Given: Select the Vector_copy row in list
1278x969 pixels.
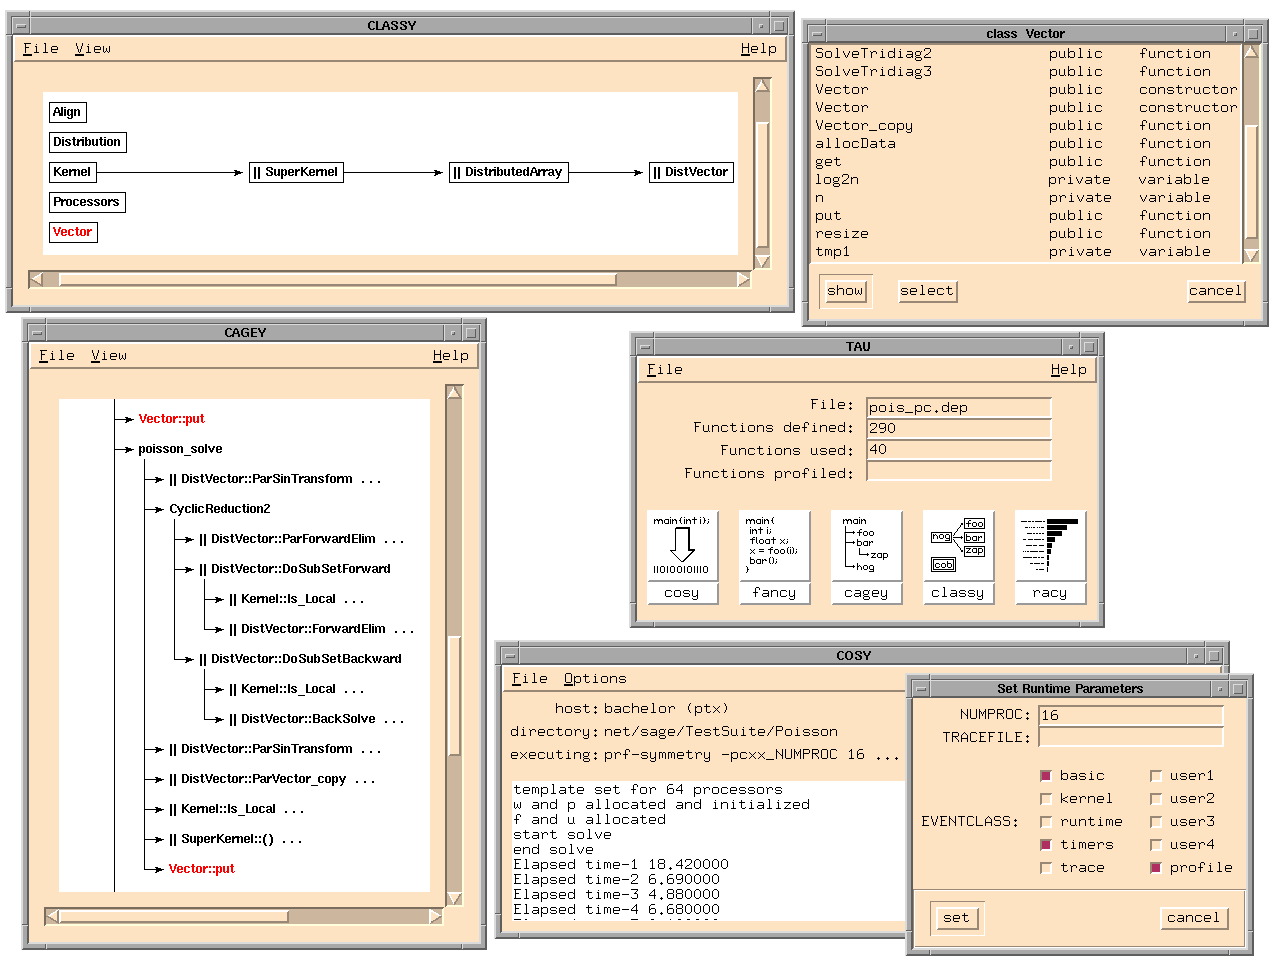Looking at the screenshot, I should click(1025, 126).
